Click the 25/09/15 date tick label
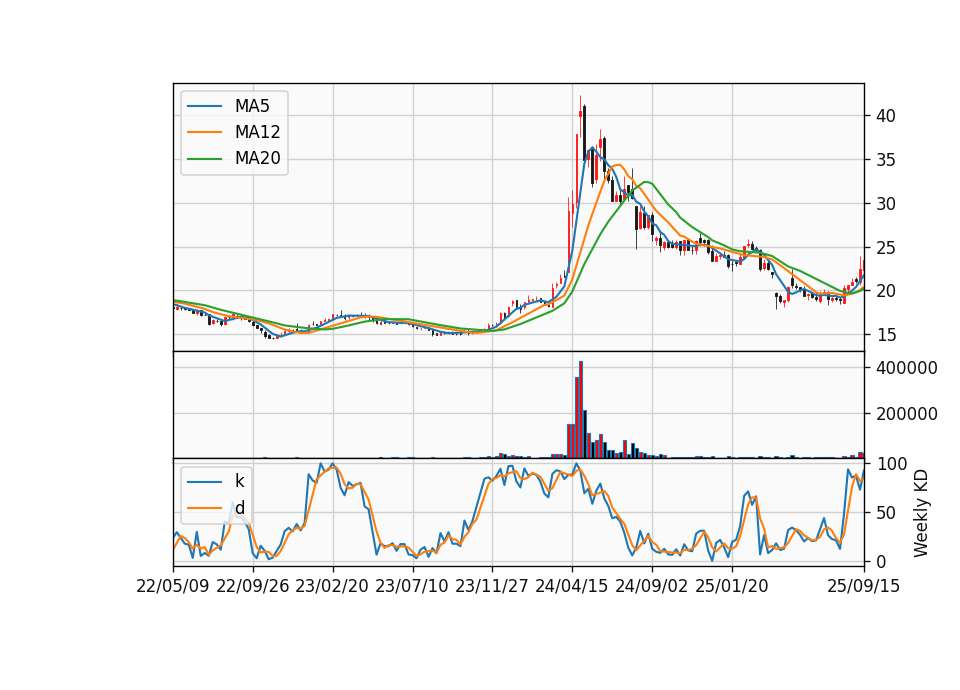Screen dimensions: 960x690 click(x=864, y=586)
